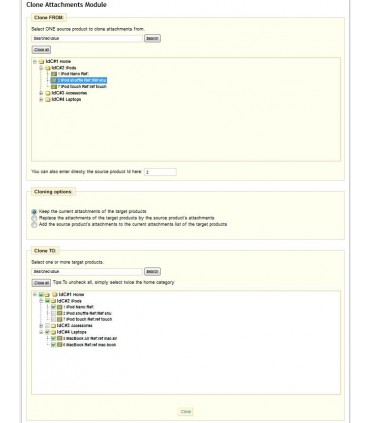This screenshot has width=370, height=423.
Task: Click iPod shuffle product icon in Clone TO tree
Action: (x=59, y=313)
